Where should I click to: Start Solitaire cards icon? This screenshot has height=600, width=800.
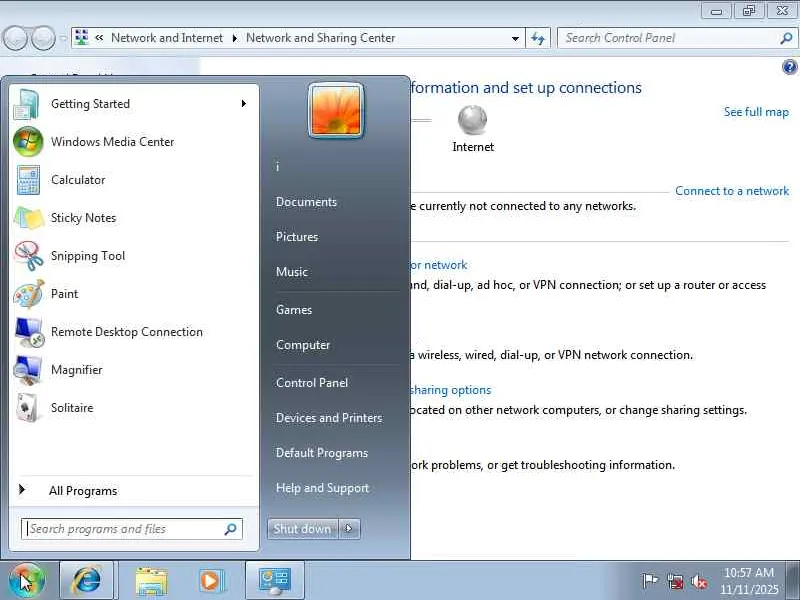28,408
